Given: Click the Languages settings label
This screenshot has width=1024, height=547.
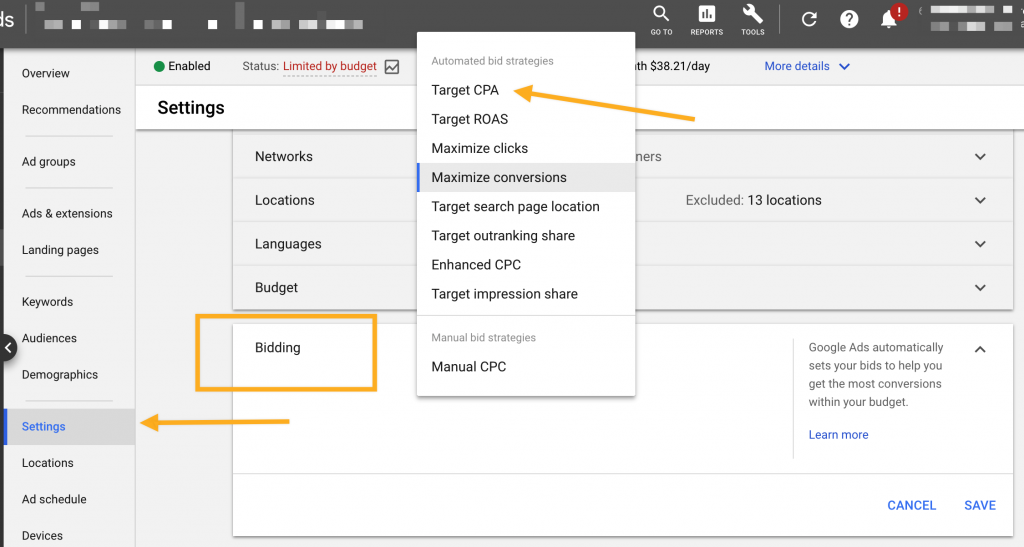Looking at the screenshot, I should (x=288, y=244).
